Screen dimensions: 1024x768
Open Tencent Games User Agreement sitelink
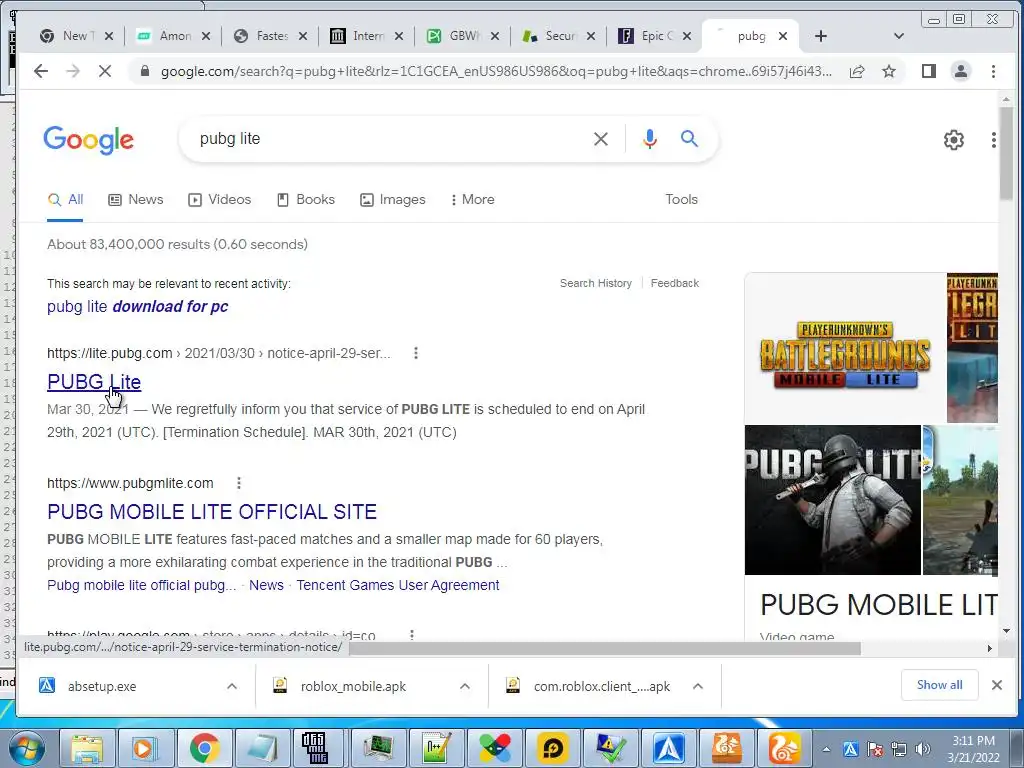click(x=398, y=585)
